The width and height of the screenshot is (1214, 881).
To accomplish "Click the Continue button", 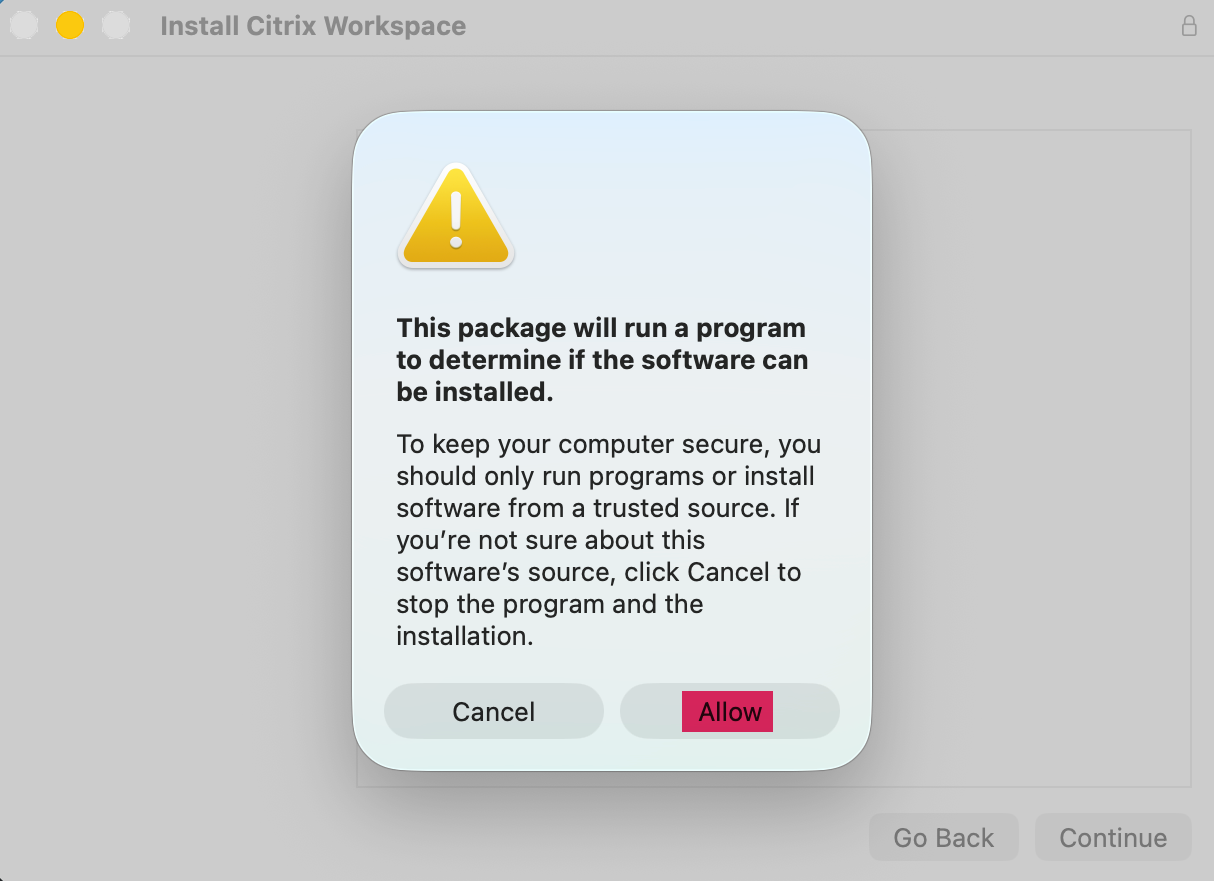I will (x=1112, y=837).
